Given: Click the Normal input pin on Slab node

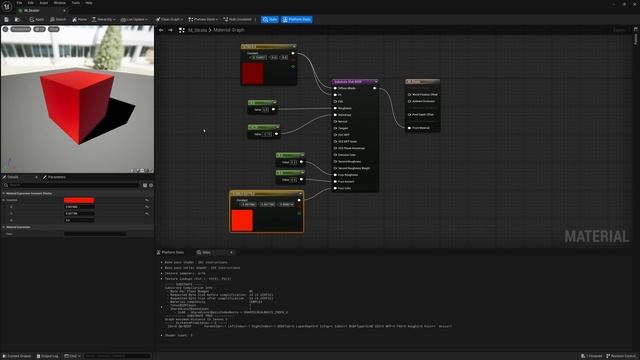Looking at the screenshot, I should click(x=335, y=122).
